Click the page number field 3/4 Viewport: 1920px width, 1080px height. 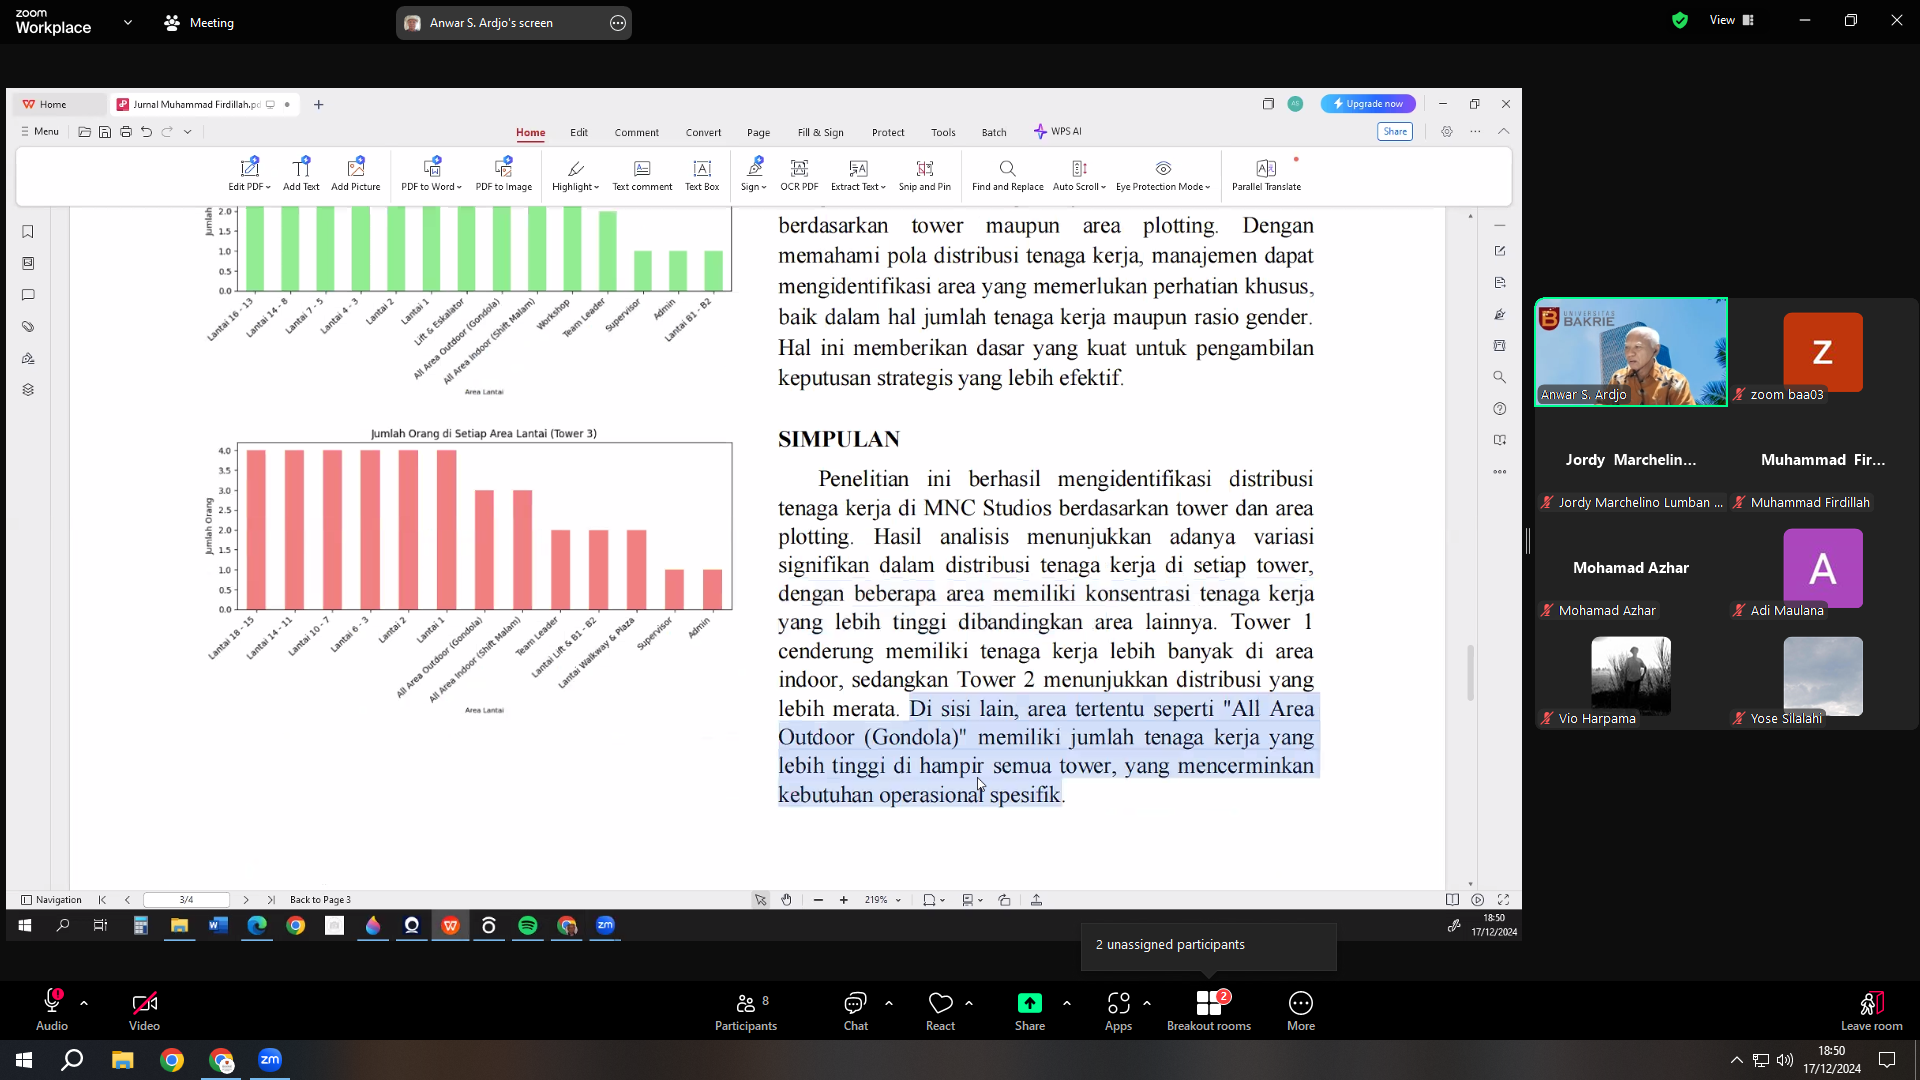(x=187, y=900)
